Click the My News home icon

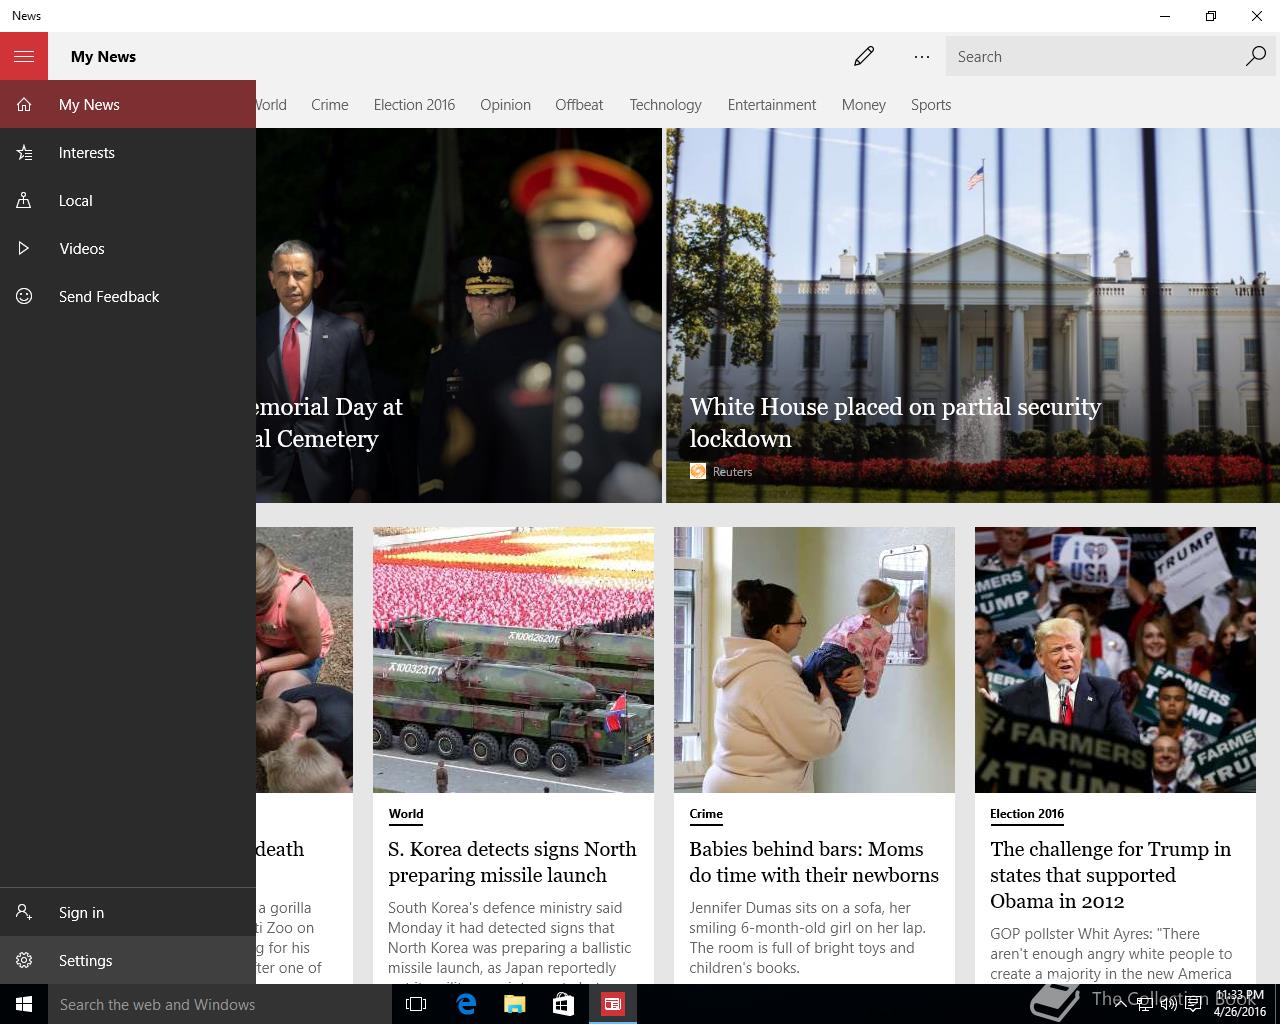coord(24,104)
